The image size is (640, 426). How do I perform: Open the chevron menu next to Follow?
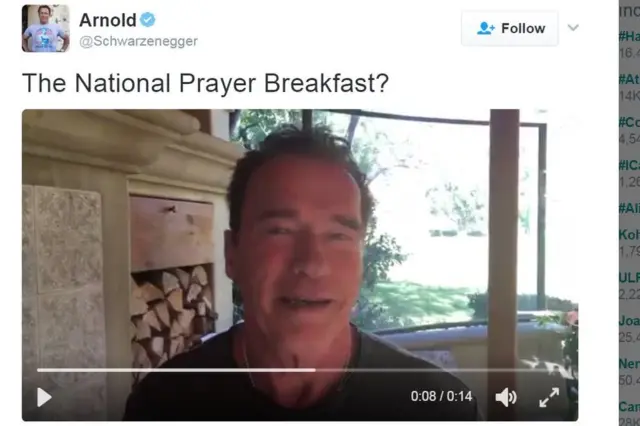[x=573, y=27]
